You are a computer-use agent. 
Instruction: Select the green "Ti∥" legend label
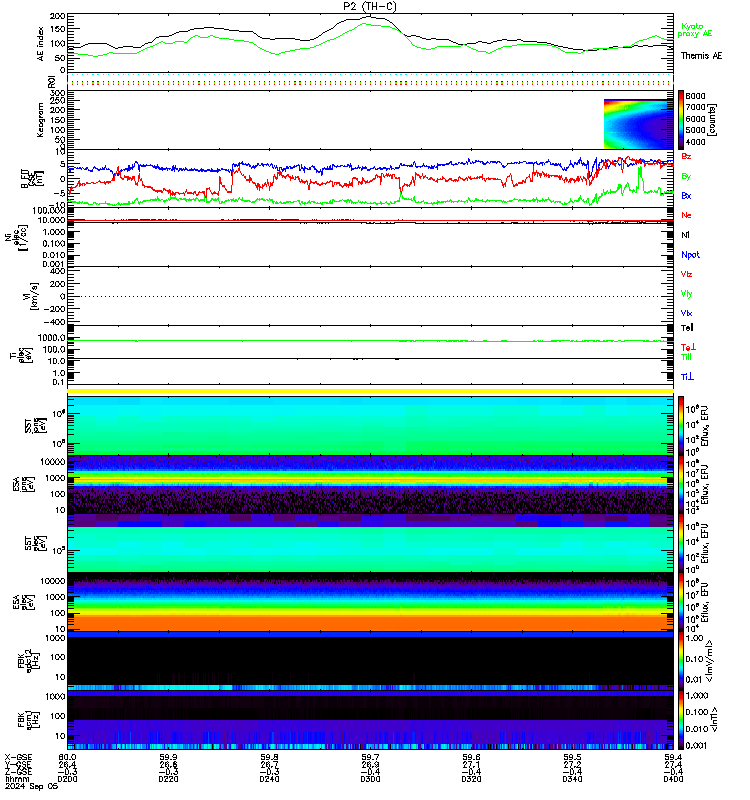point(686,357)
